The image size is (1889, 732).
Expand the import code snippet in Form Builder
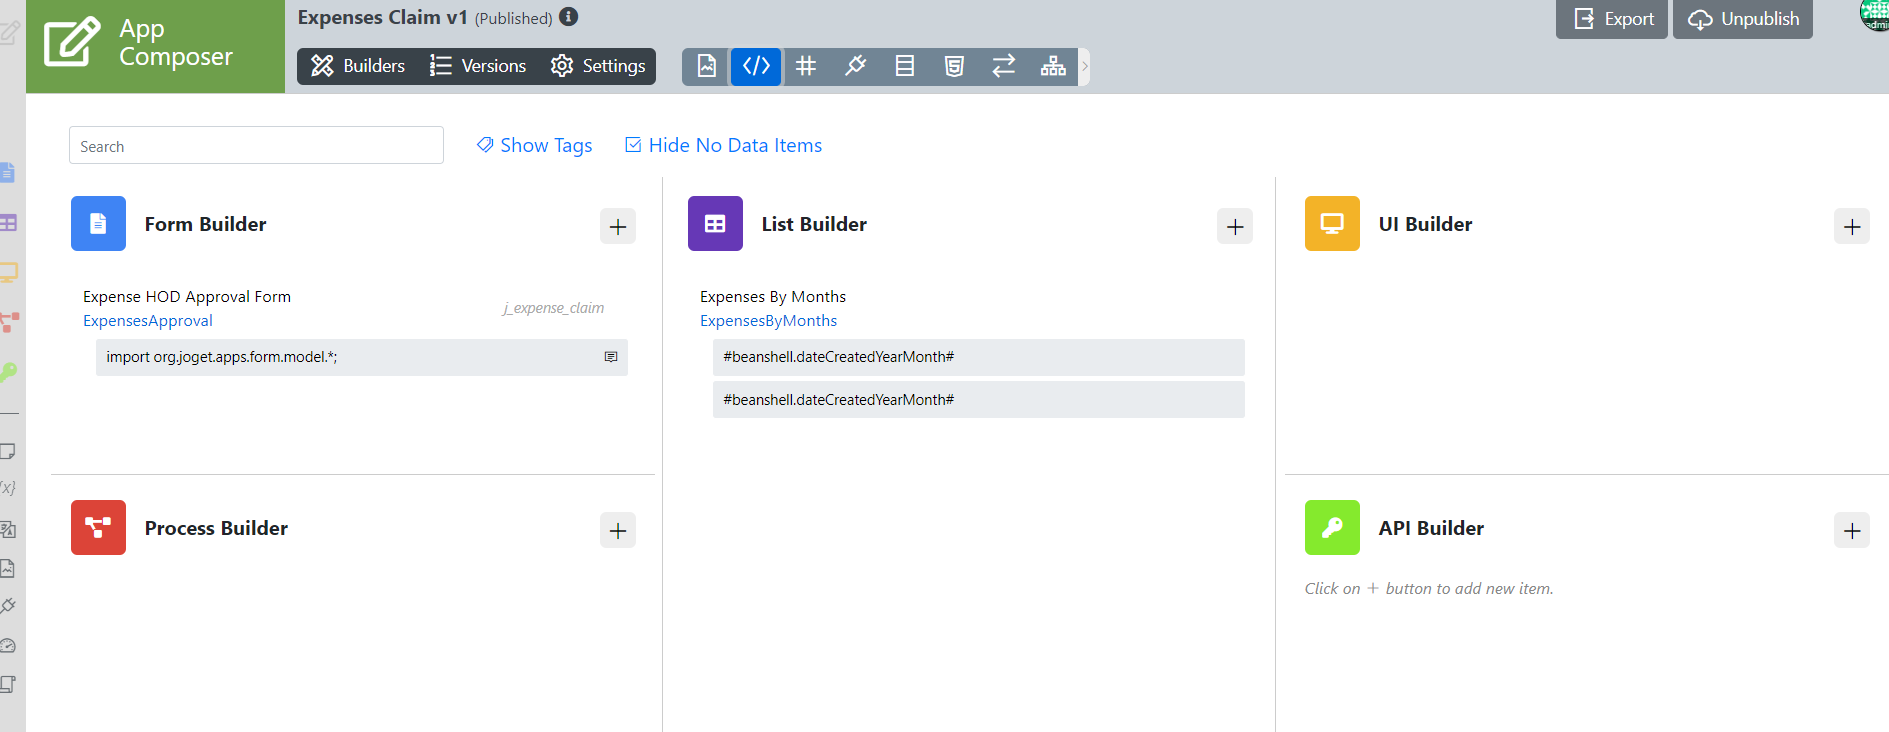pos(611,357)
